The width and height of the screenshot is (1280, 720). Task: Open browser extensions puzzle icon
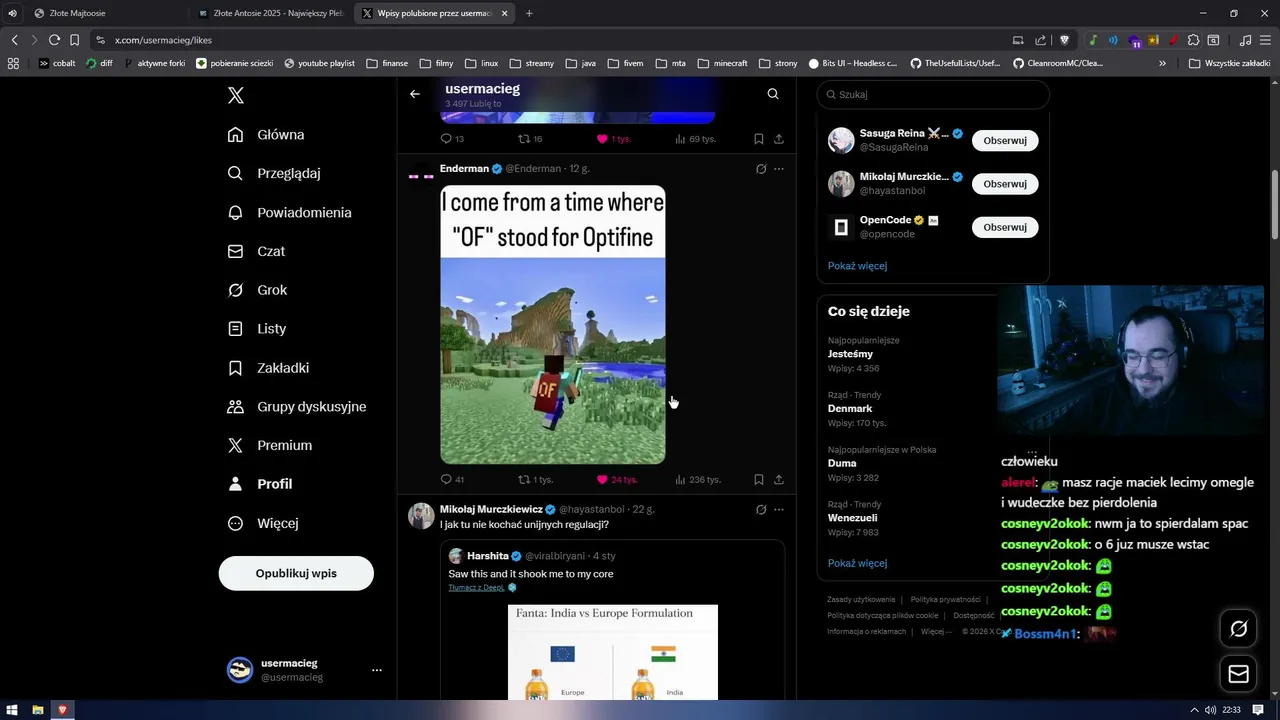click(x=1193, y=40)
